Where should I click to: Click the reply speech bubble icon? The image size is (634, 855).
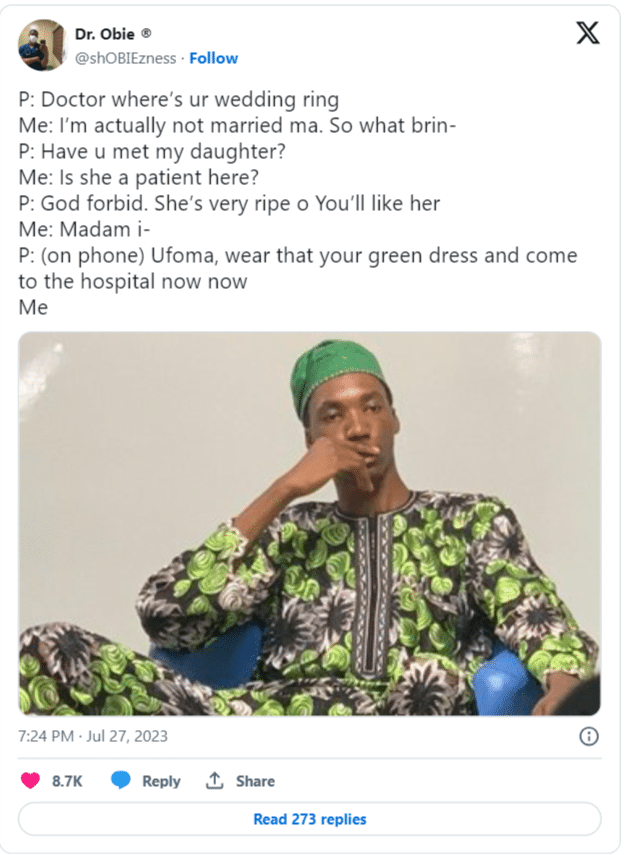[x=121, y=781]
